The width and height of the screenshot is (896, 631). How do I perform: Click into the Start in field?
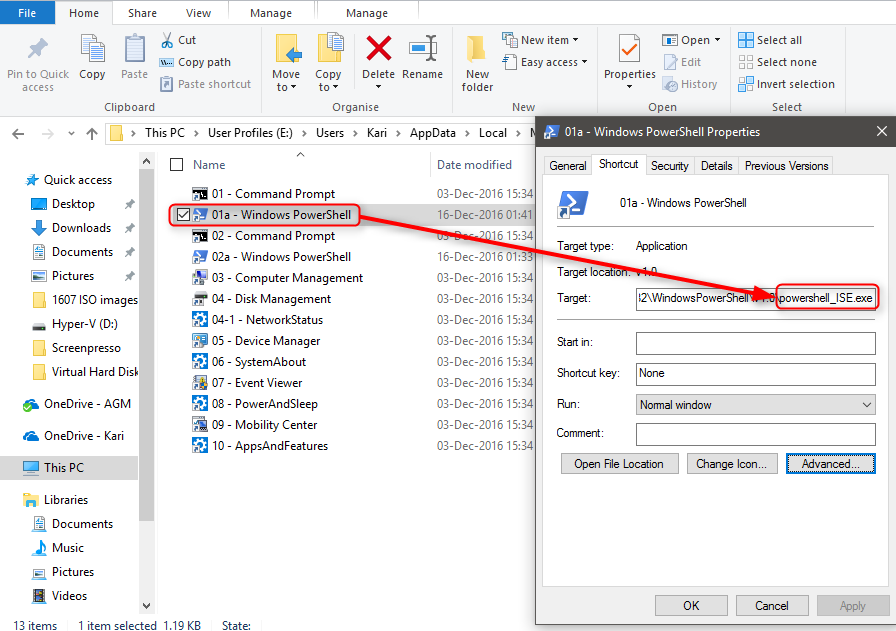(755, 343)
